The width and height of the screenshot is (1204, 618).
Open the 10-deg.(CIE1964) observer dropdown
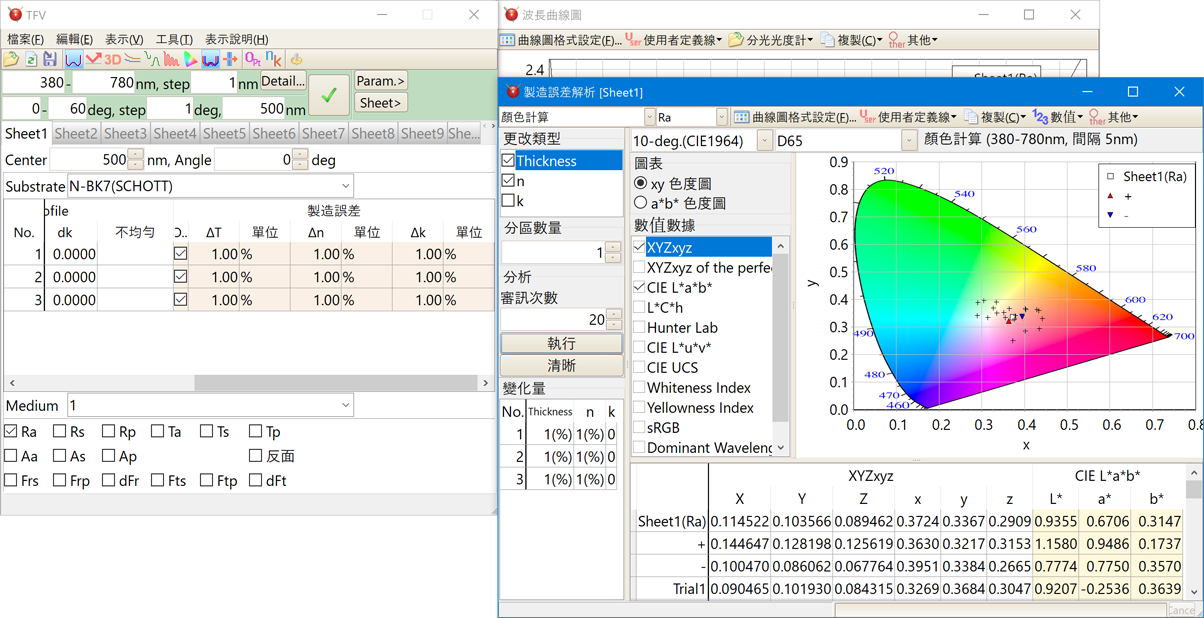(764, 141)
